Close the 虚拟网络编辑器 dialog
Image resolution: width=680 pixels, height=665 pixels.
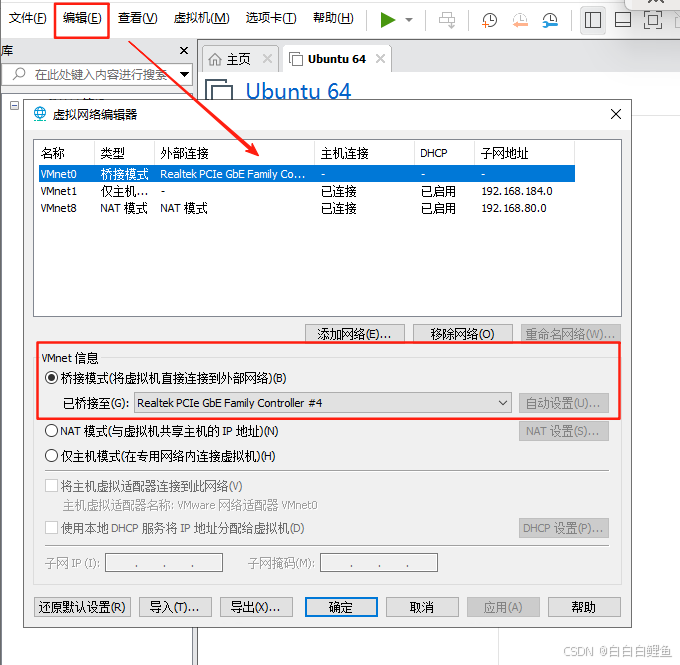pyautogui.click(x=615, y=114)
